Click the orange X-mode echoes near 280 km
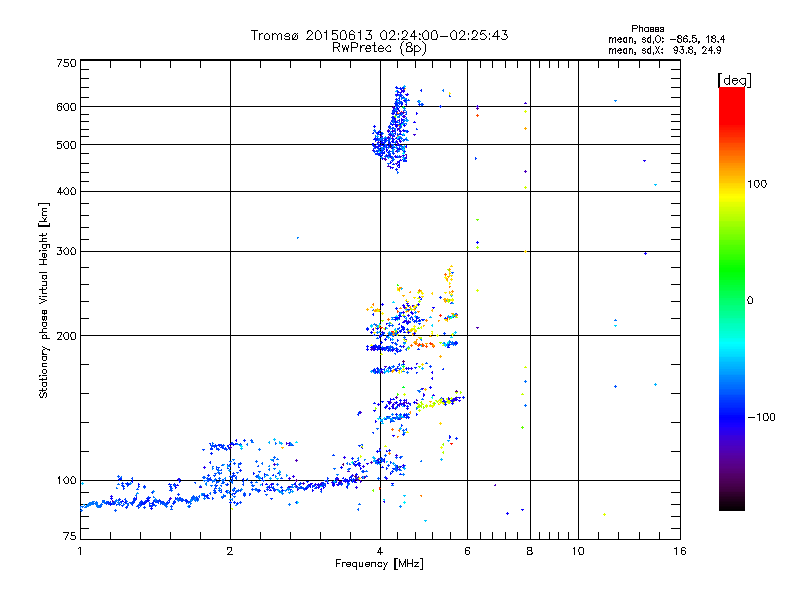800x600 pixels. (x=449, y=284)
